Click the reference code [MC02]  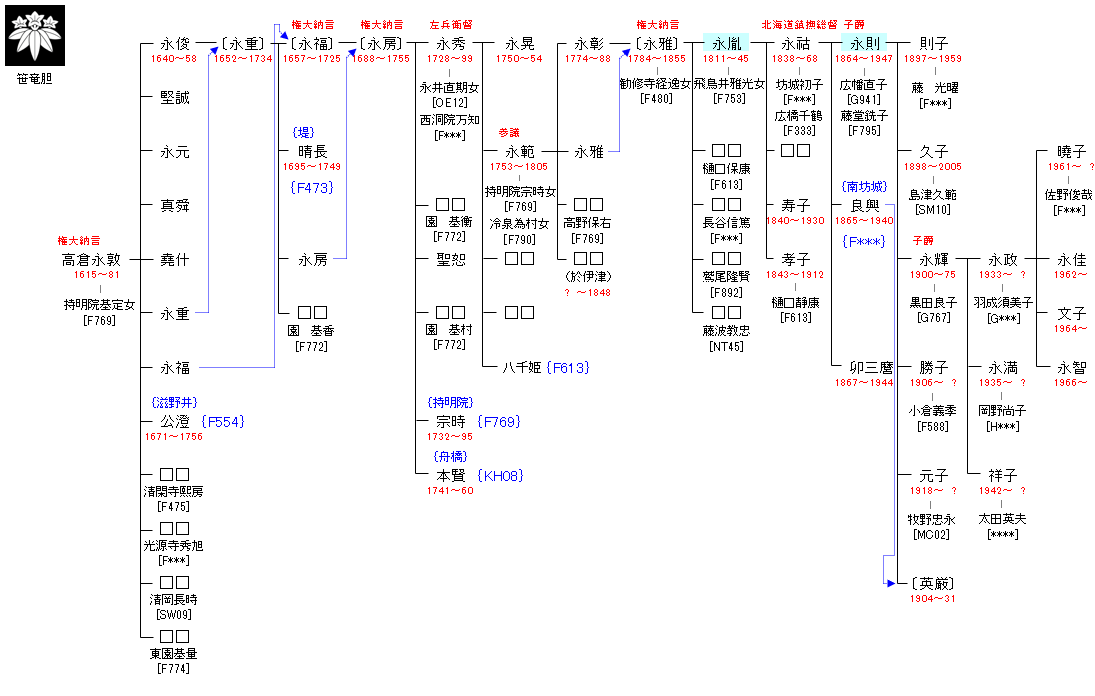pos(932,535)
